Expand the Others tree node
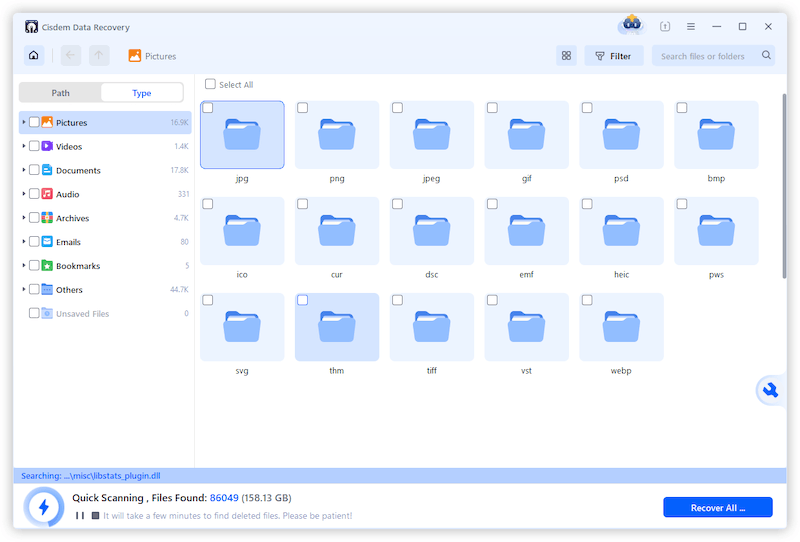The image size is (800, 542). pos(23,289)
